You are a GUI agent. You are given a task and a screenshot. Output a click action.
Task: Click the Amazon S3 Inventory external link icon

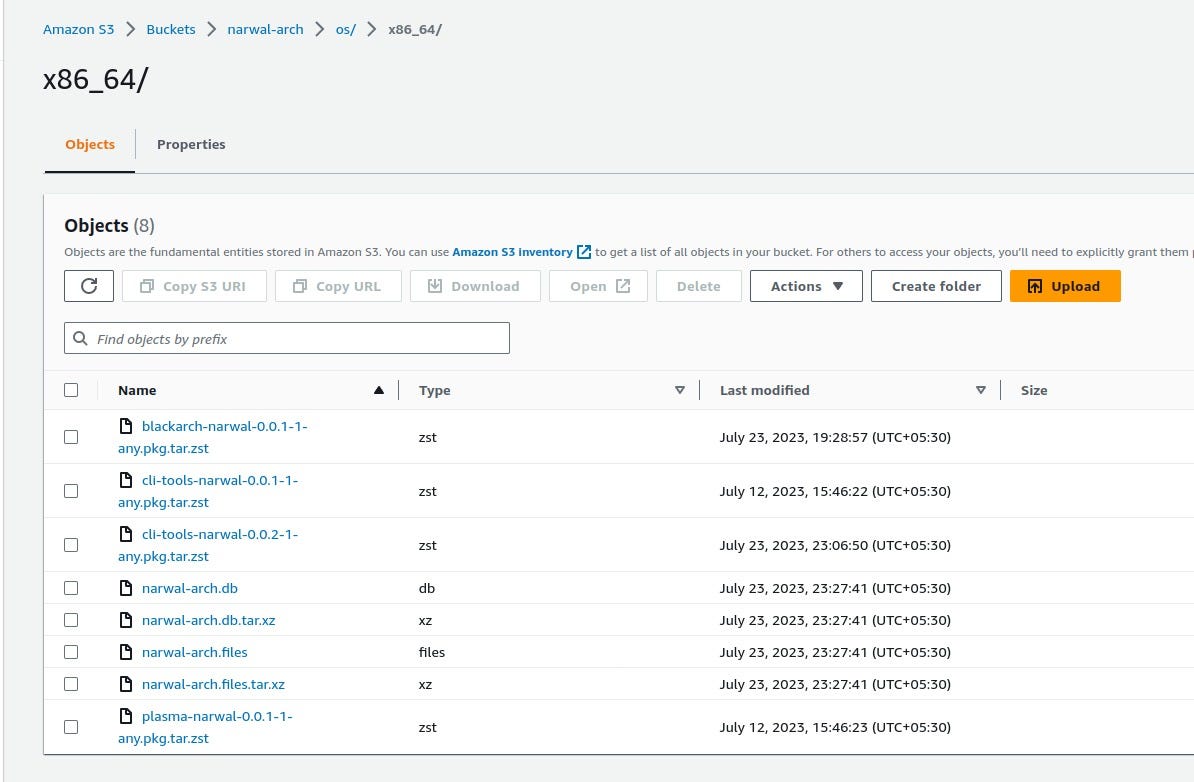pos(583,251)
